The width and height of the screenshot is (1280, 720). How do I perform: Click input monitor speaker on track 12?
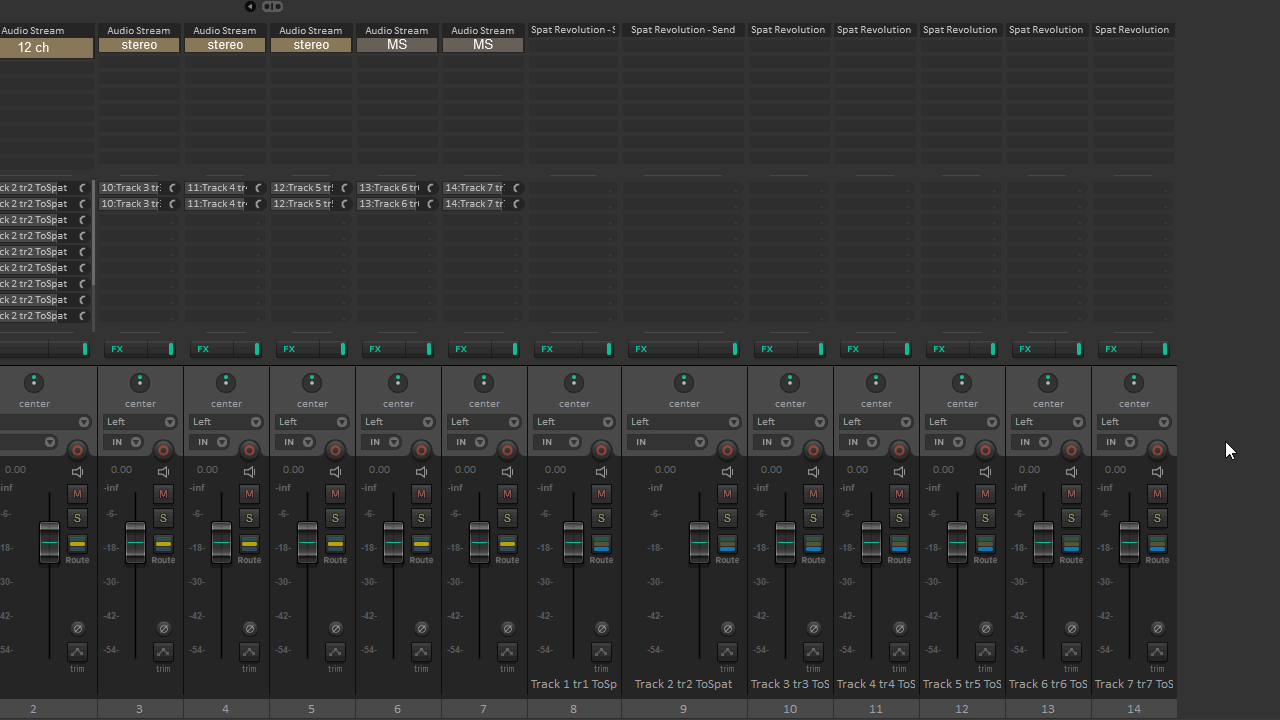[x=985, y=472]
